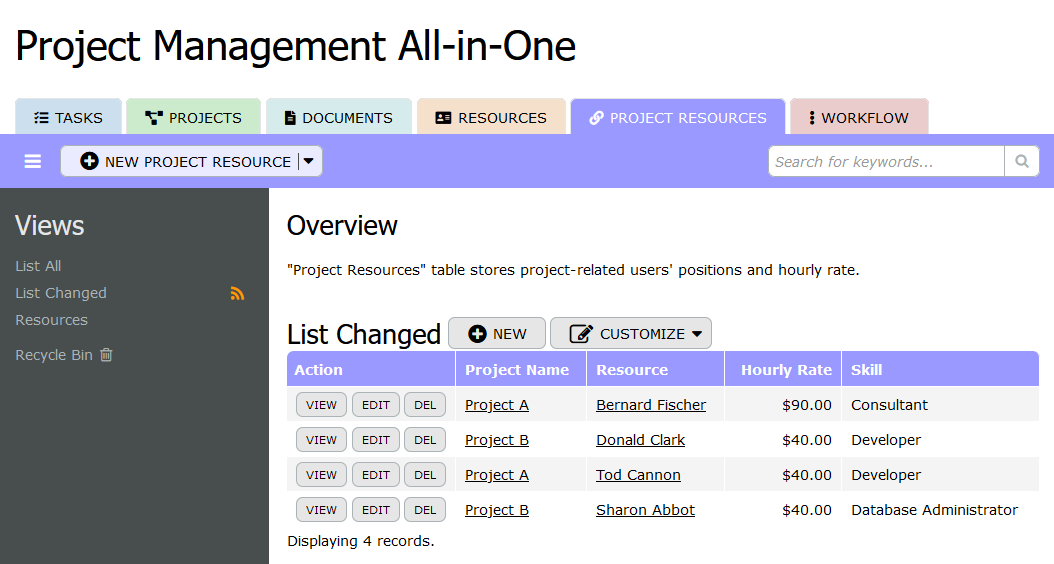Screen dimensions: 1054x564
Task: Click the New button beside List Changed
Action: point(497,334)
